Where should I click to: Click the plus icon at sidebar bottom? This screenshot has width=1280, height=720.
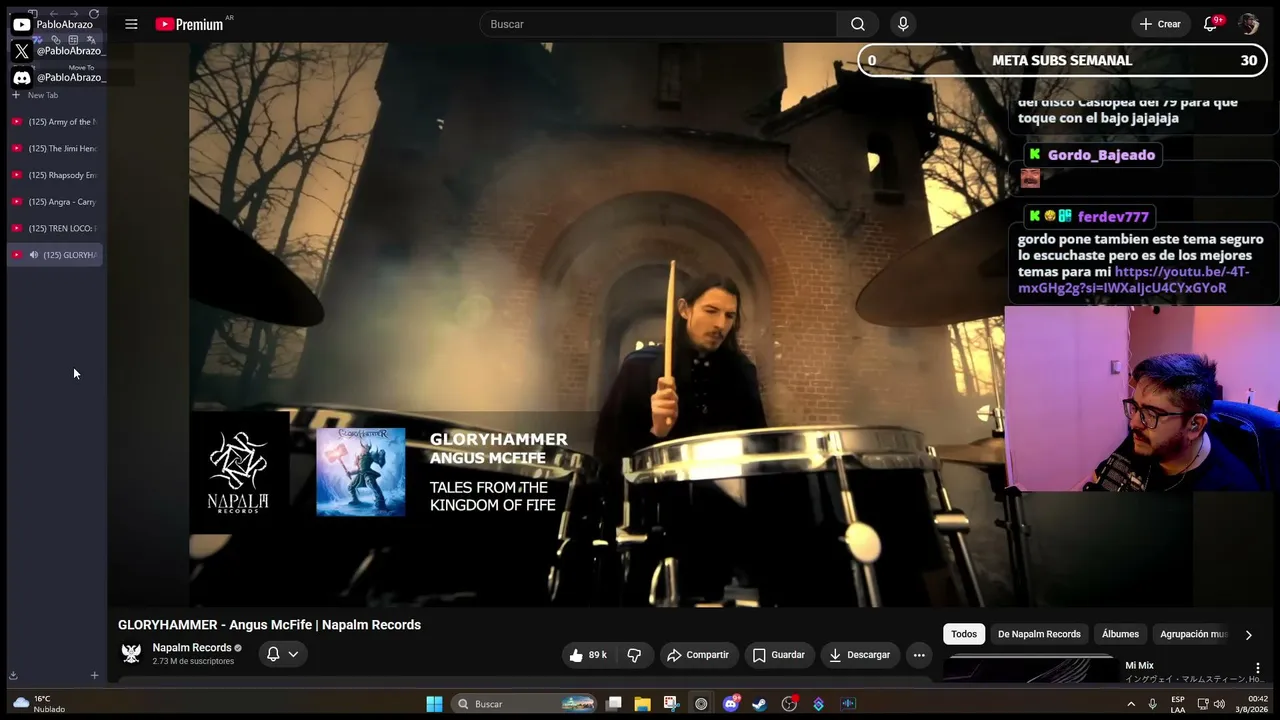tap(94, 675)
